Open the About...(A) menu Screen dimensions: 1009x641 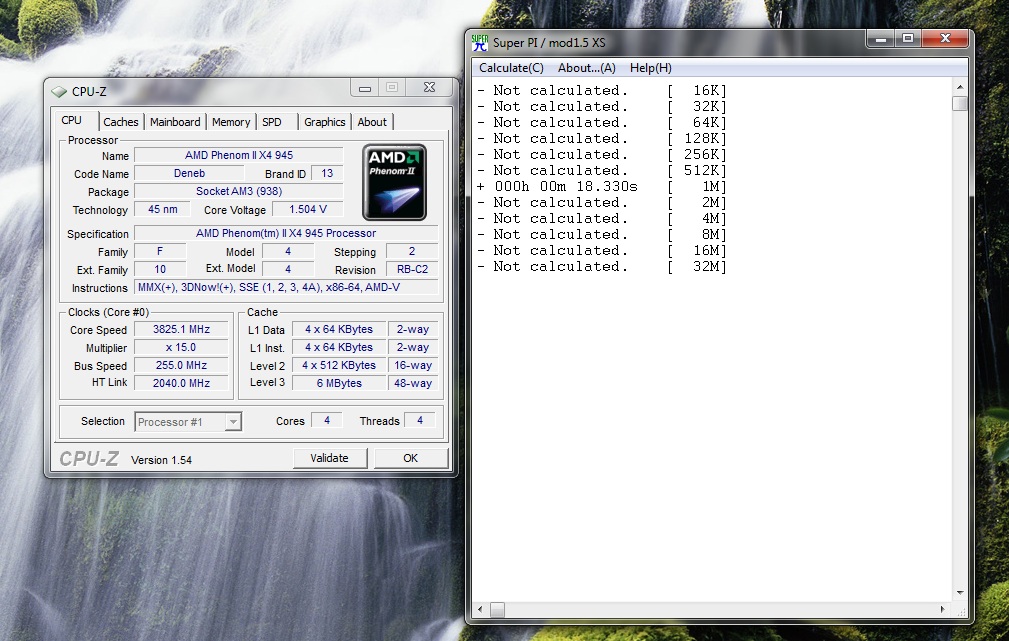[x=586, y=68]
